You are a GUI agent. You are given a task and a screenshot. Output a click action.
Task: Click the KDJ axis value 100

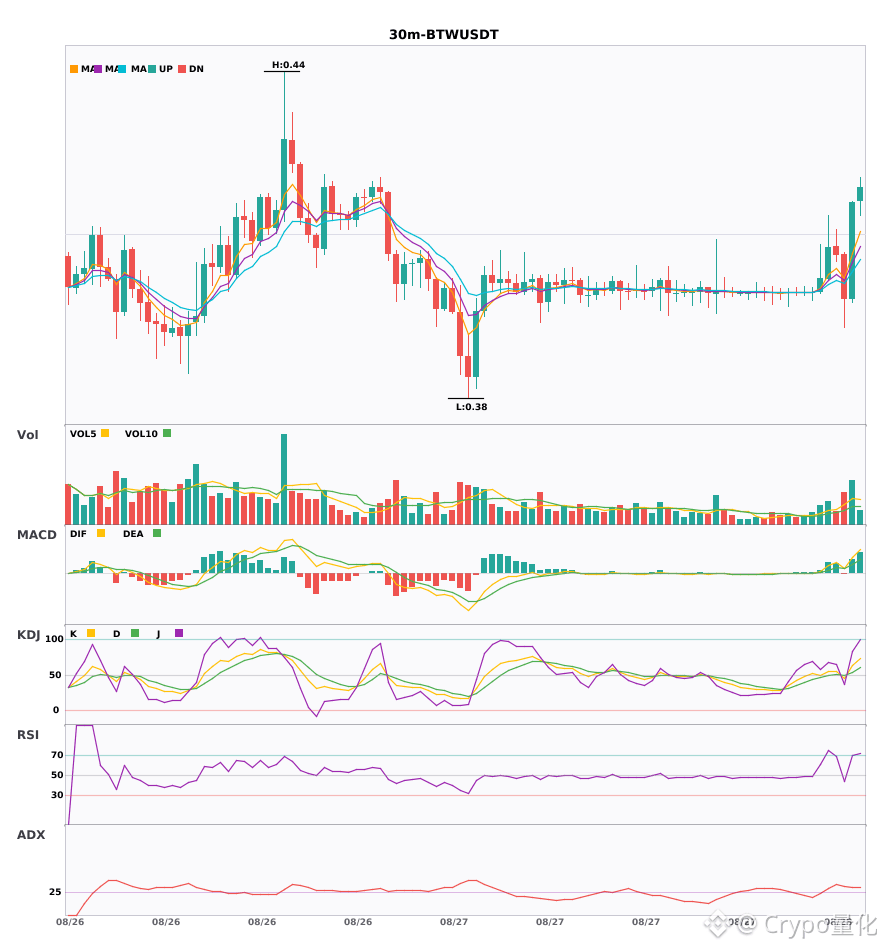click(x=55, y=639)
